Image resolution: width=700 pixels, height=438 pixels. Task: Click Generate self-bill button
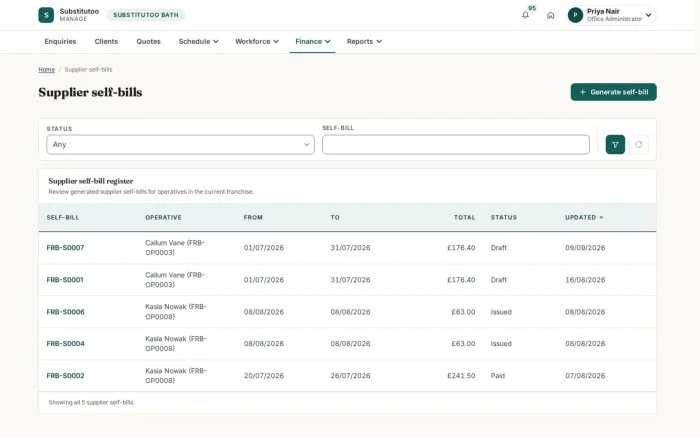pos(613,92)
